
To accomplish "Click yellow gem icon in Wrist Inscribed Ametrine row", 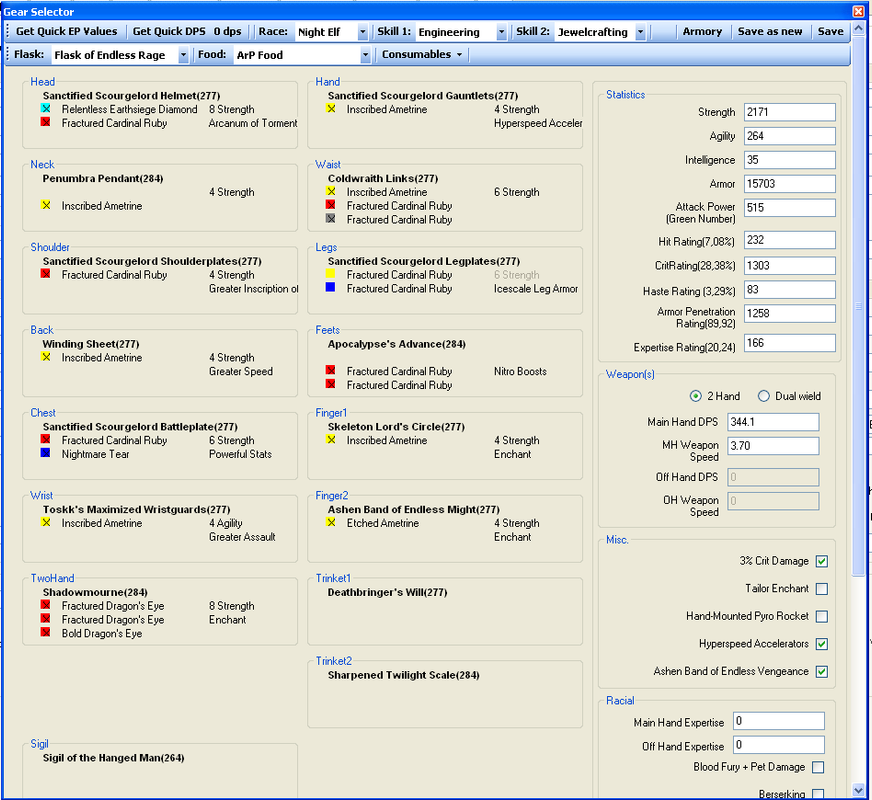I will [x=46, y=522].
